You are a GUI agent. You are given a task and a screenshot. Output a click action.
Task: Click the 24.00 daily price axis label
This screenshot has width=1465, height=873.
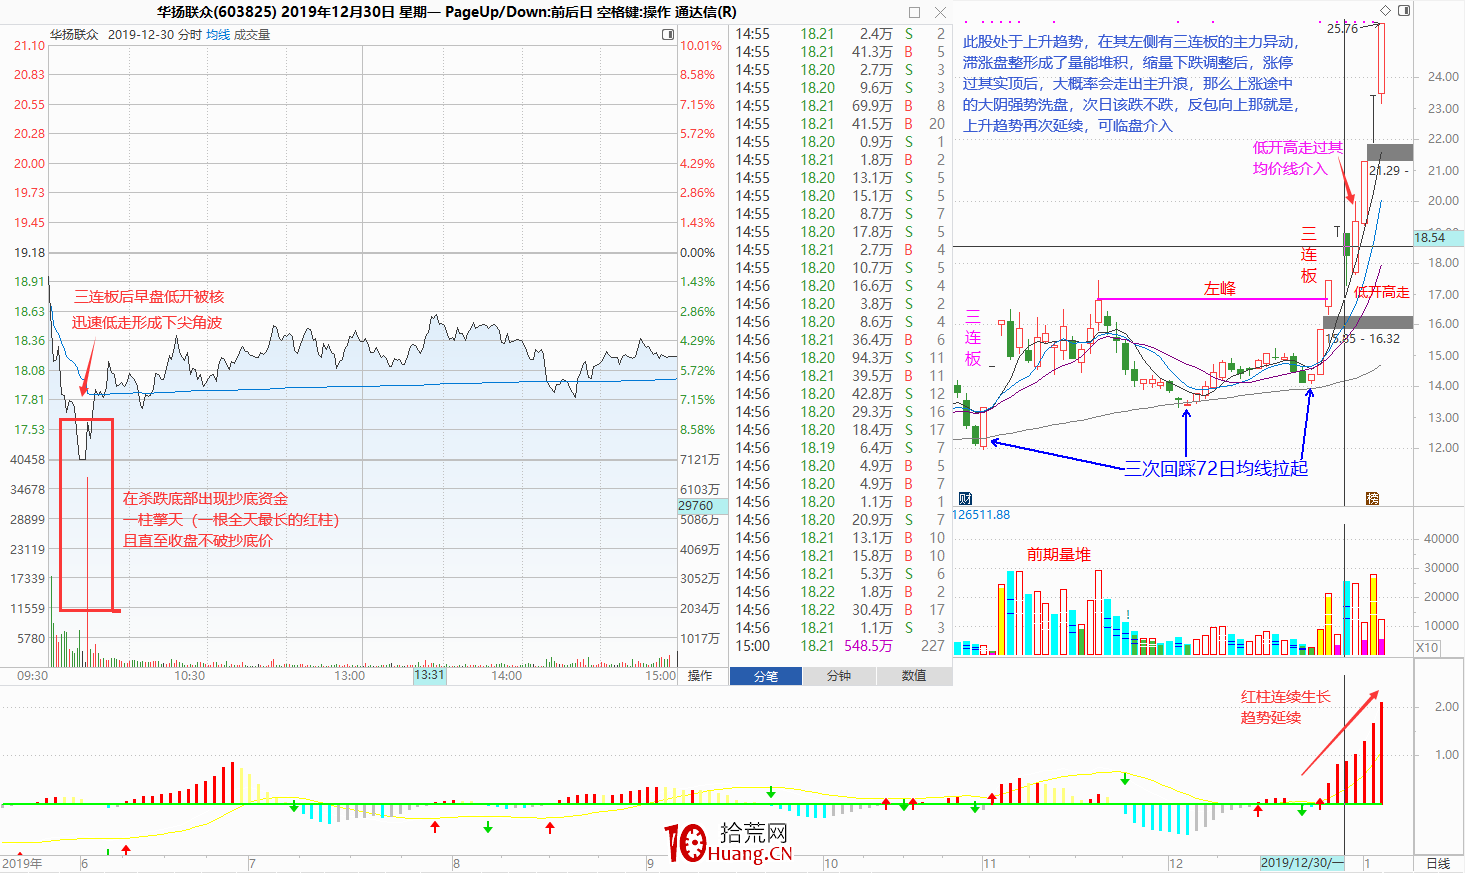point(1443,77)
